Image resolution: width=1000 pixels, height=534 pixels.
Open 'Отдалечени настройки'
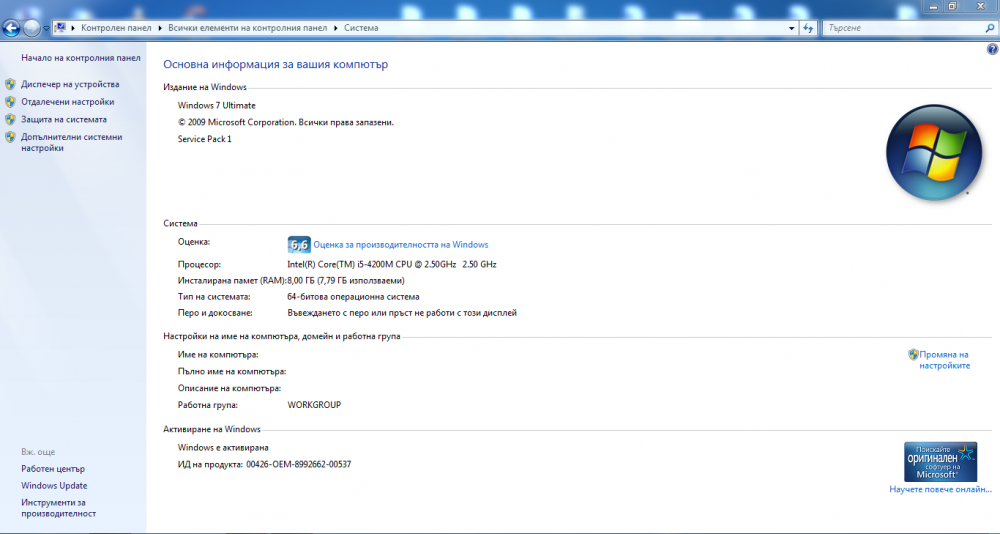click(68, 101)
